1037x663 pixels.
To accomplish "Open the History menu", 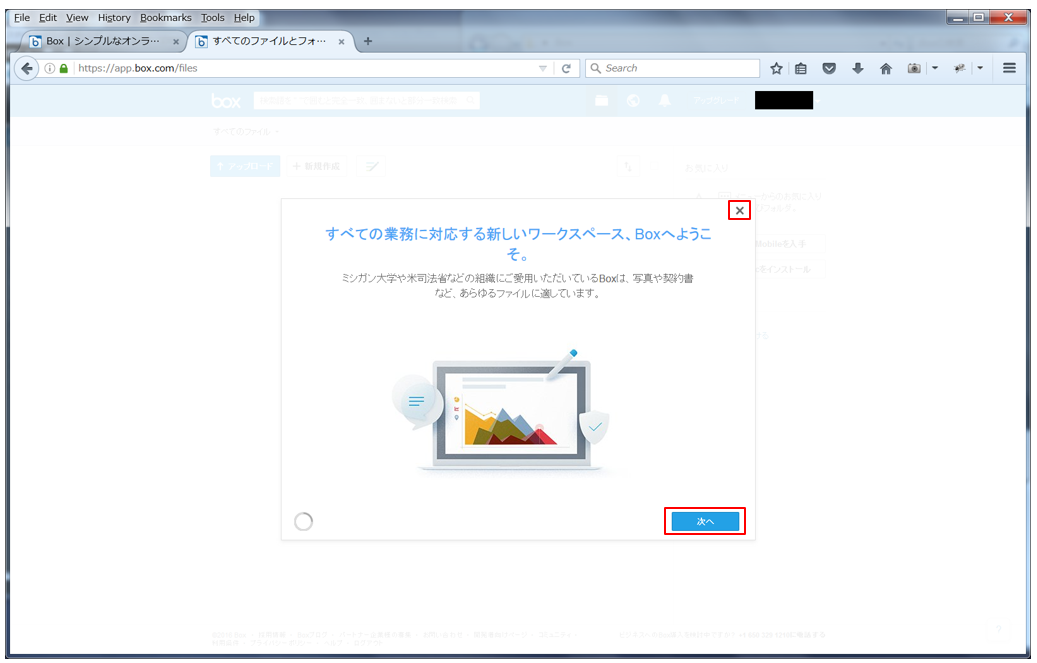I will pyautogui.click(x=114, y=18).
